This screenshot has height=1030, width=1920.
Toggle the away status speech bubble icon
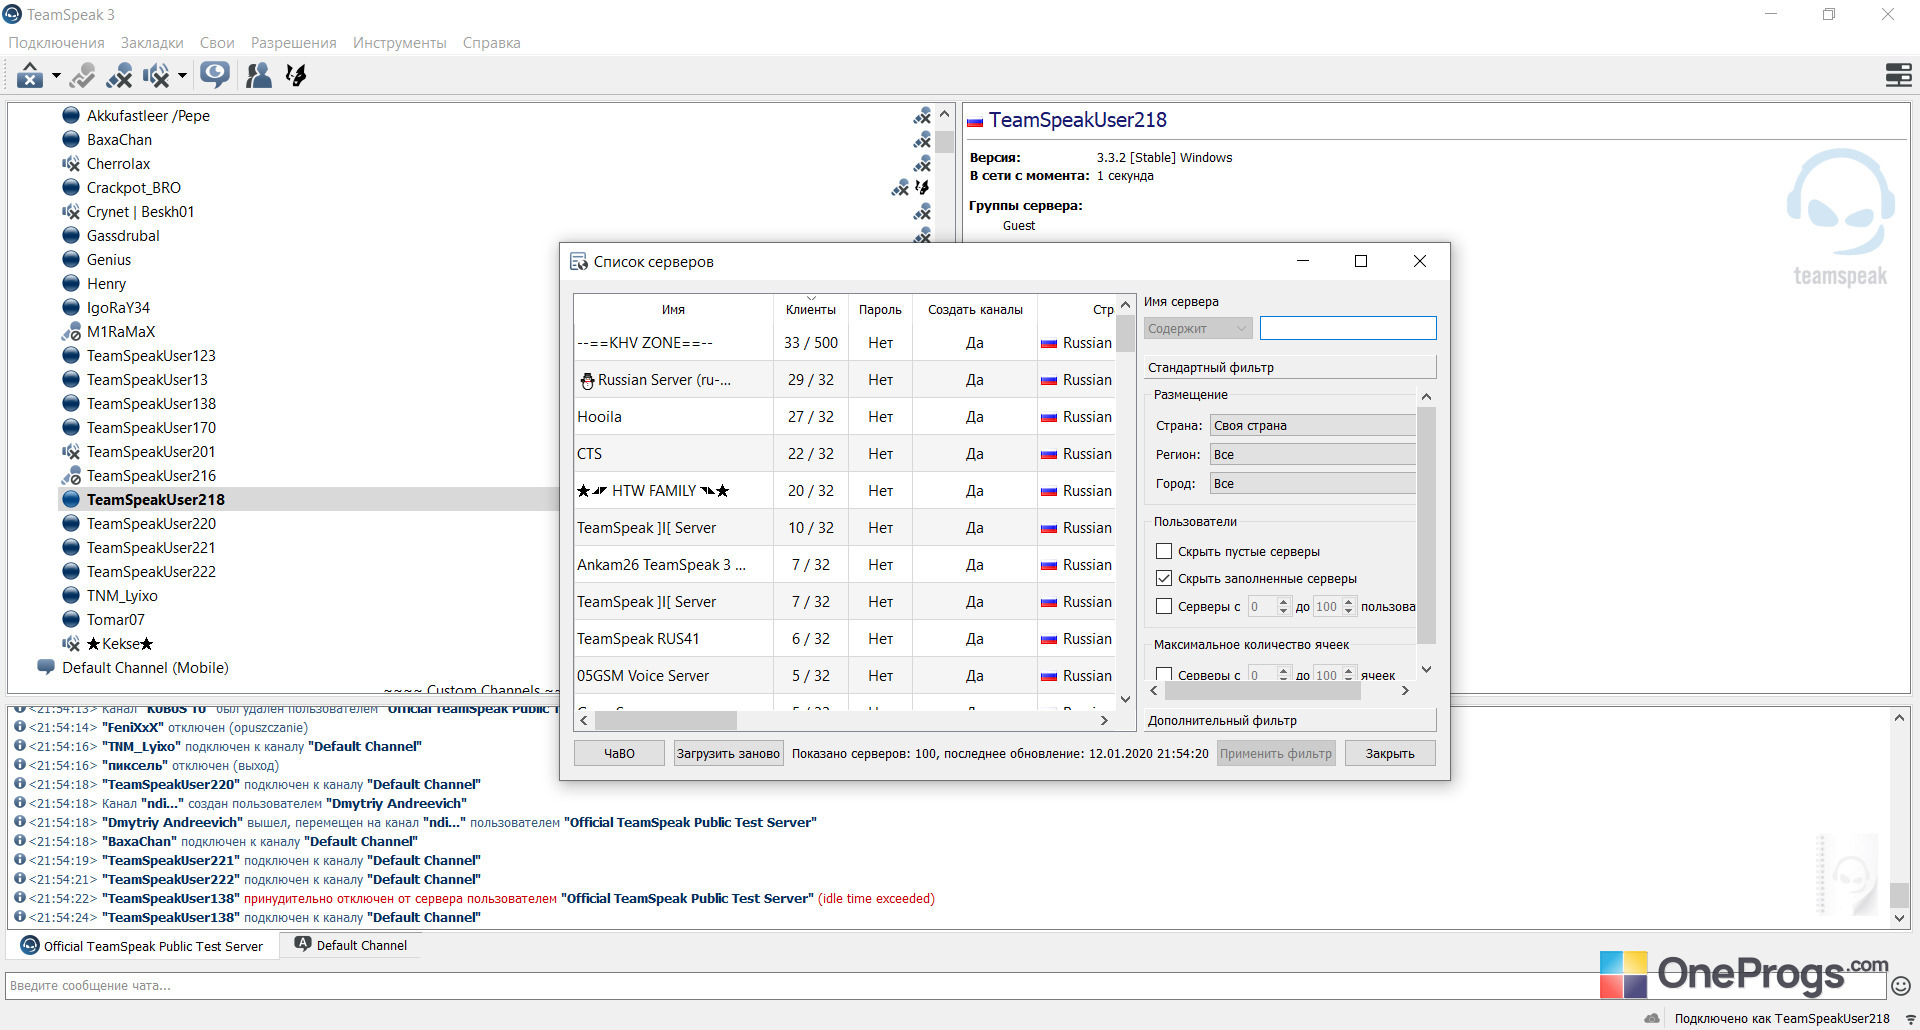[x=215, y=74]
